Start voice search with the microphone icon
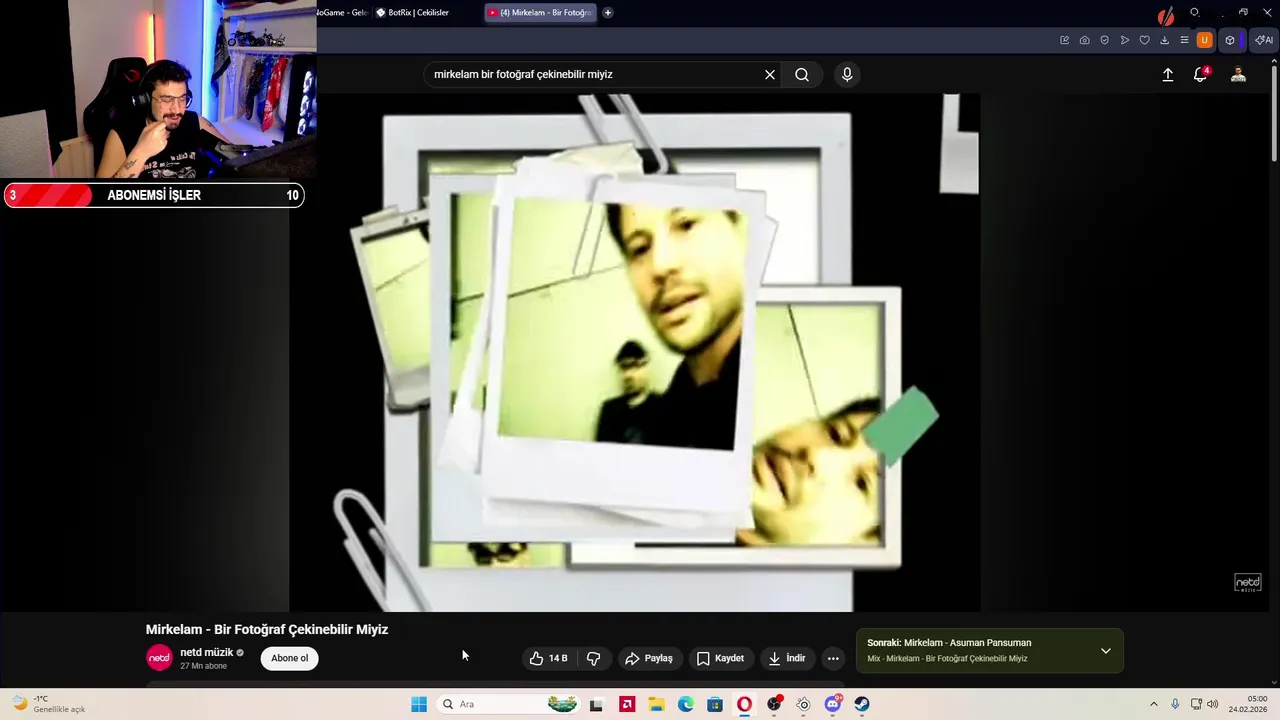This screenshot has height=720, width=1280. pos(847,74)
